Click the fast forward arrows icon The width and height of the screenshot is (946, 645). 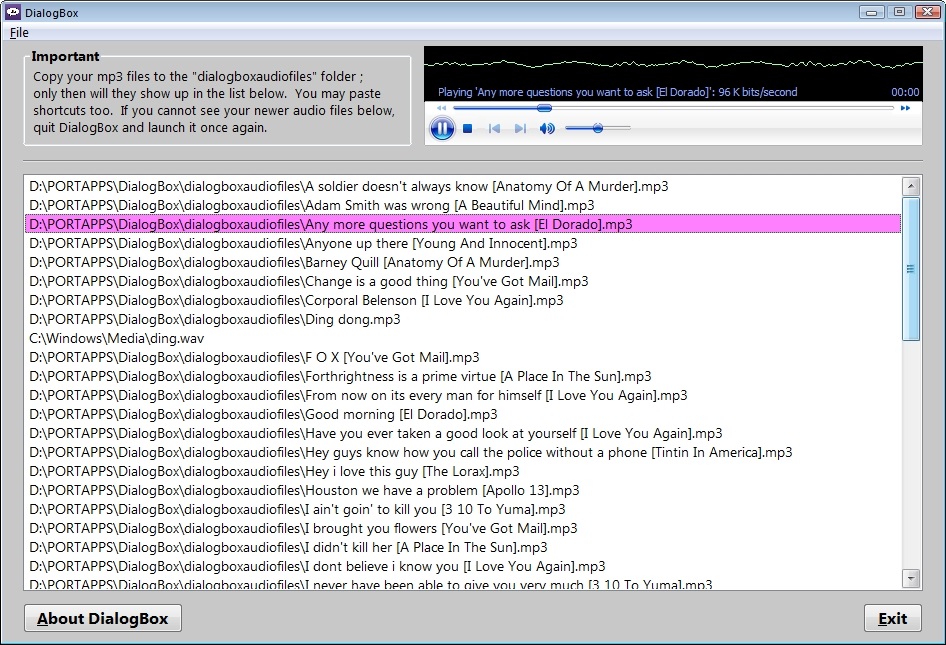905,108
